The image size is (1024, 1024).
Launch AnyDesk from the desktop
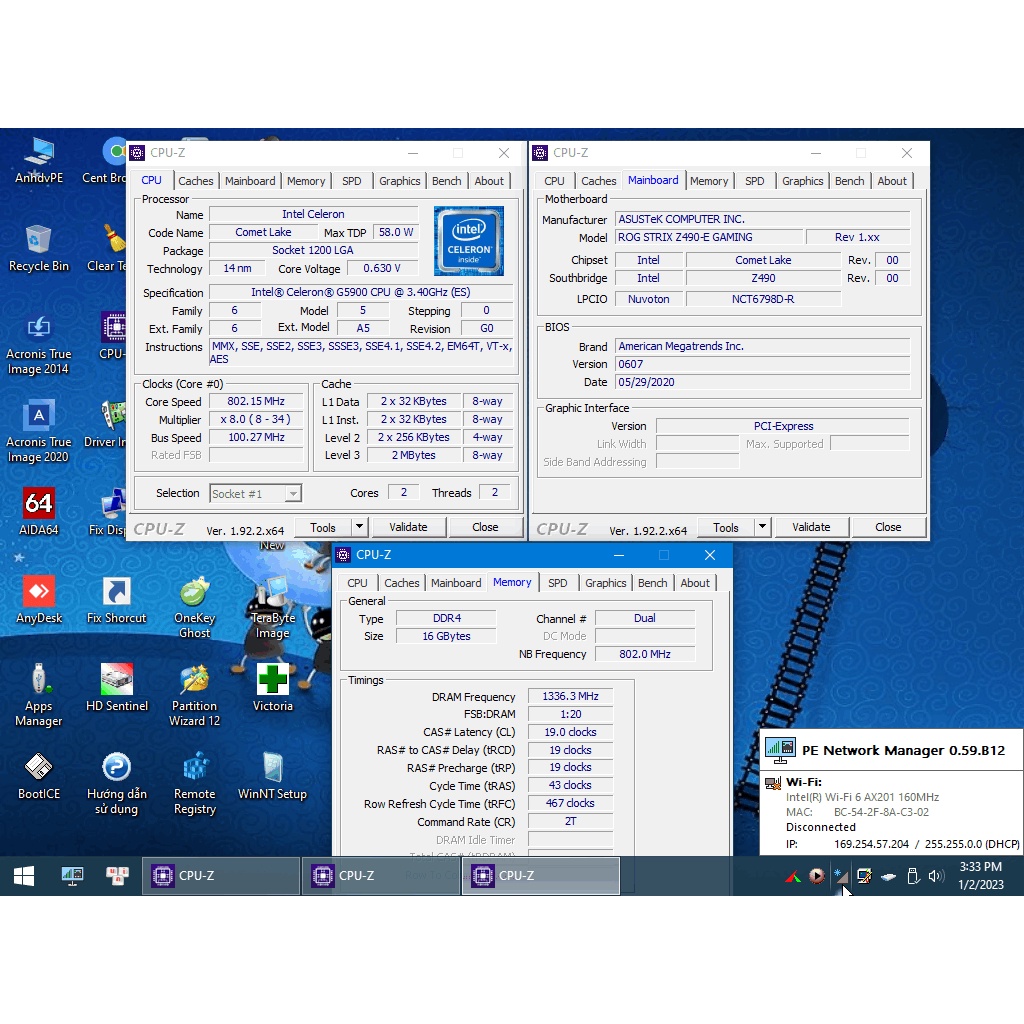click(x=39, y=599)
